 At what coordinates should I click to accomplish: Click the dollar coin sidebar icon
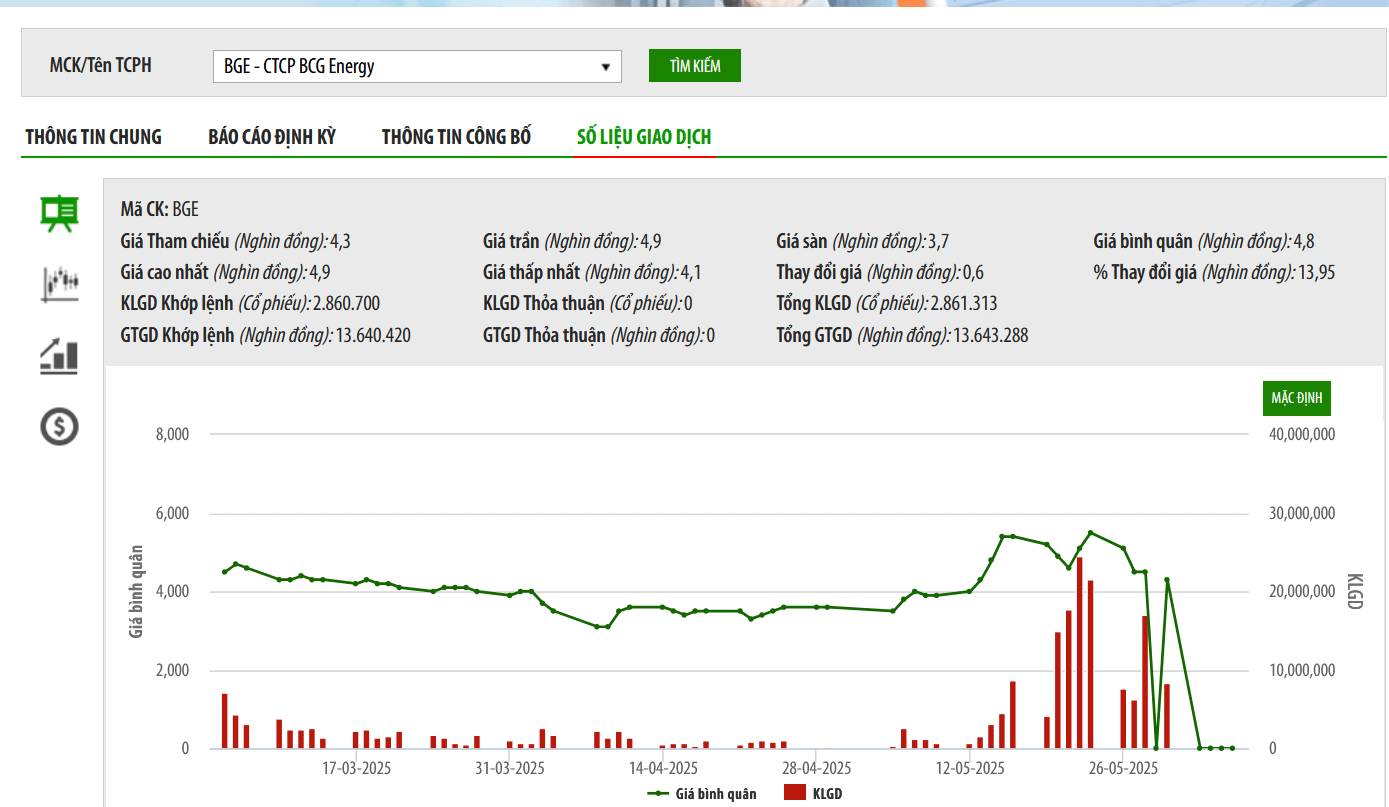(x=59, y=427)
